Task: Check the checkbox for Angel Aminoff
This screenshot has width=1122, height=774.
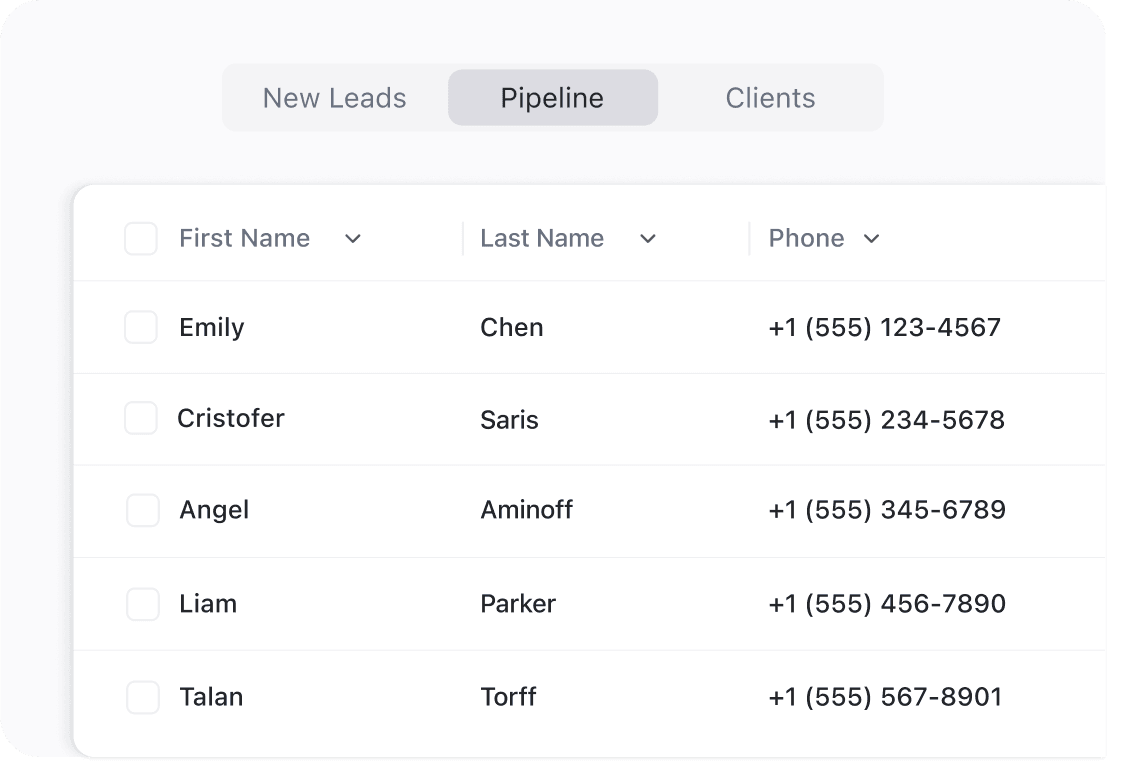Action: 143,510
